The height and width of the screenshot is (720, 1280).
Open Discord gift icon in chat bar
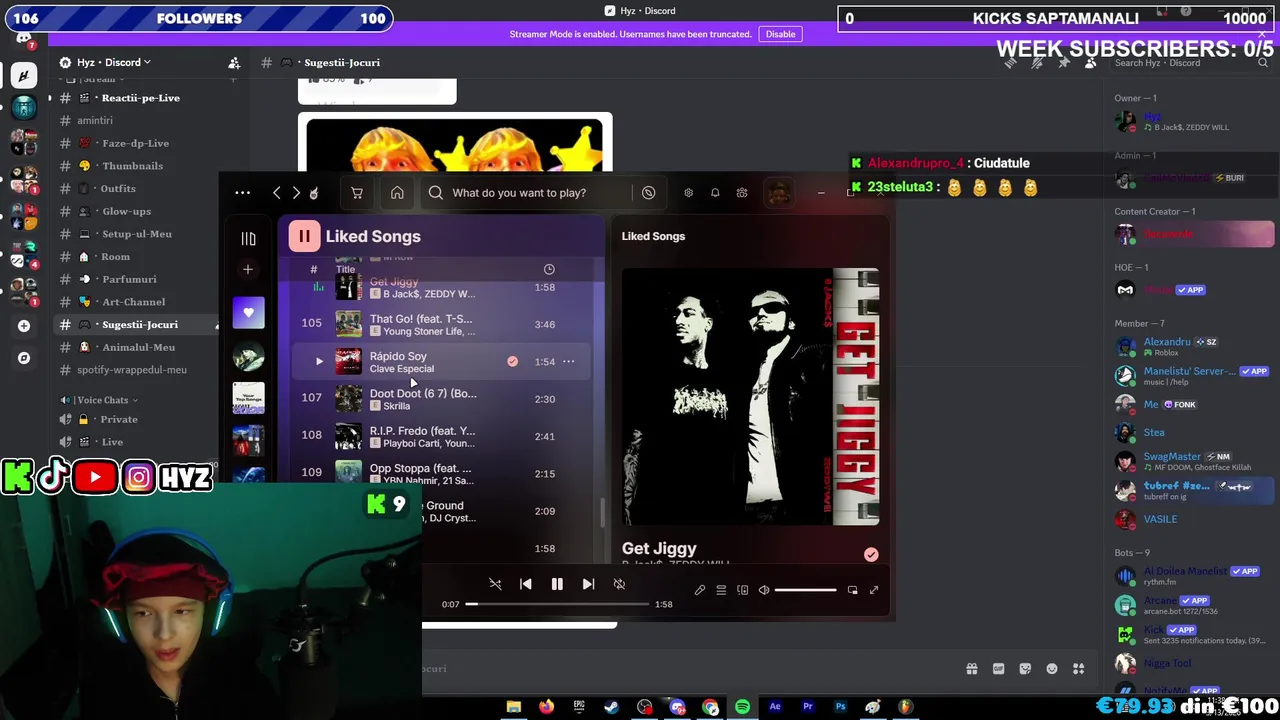(x=971, y=669)
